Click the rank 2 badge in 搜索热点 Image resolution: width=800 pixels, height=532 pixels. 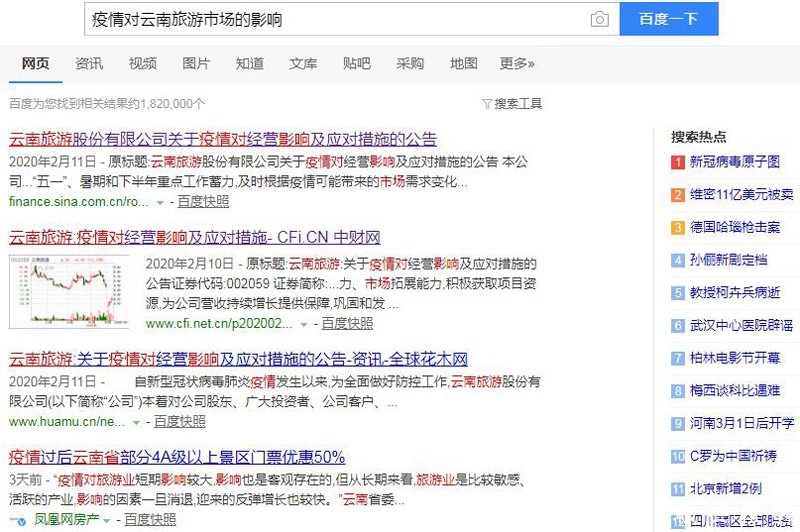678,195
